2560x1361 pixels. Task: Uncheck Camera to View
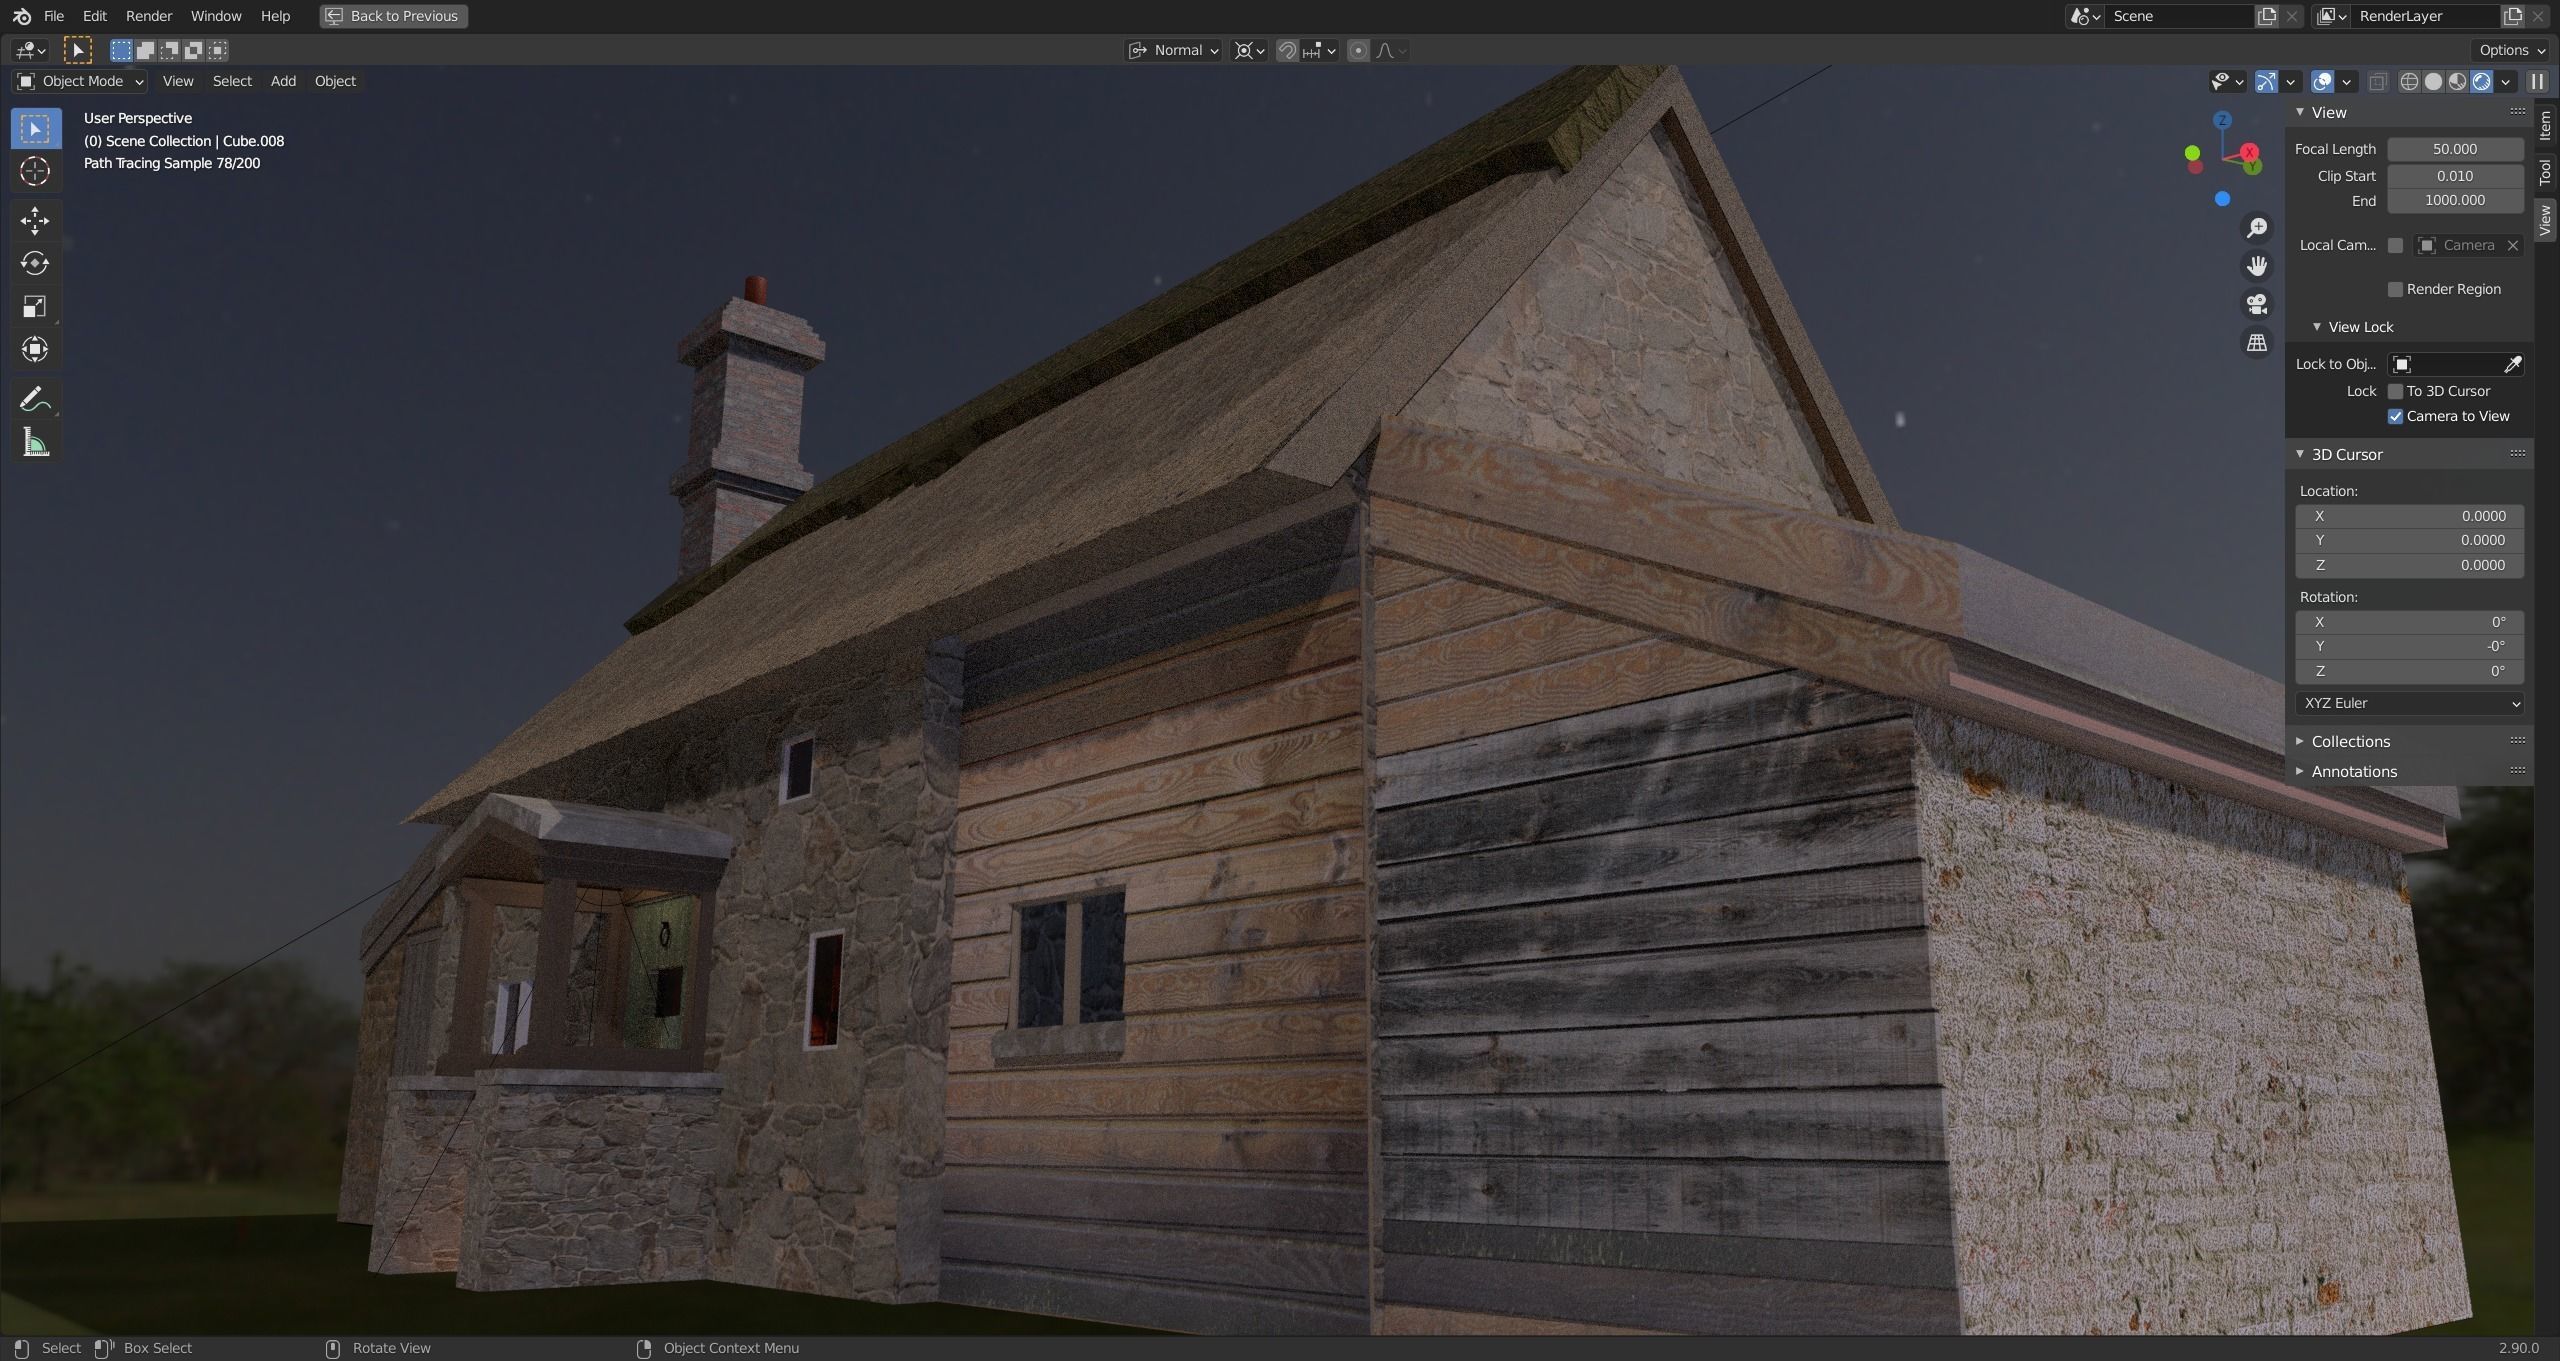click(2395, 416)
